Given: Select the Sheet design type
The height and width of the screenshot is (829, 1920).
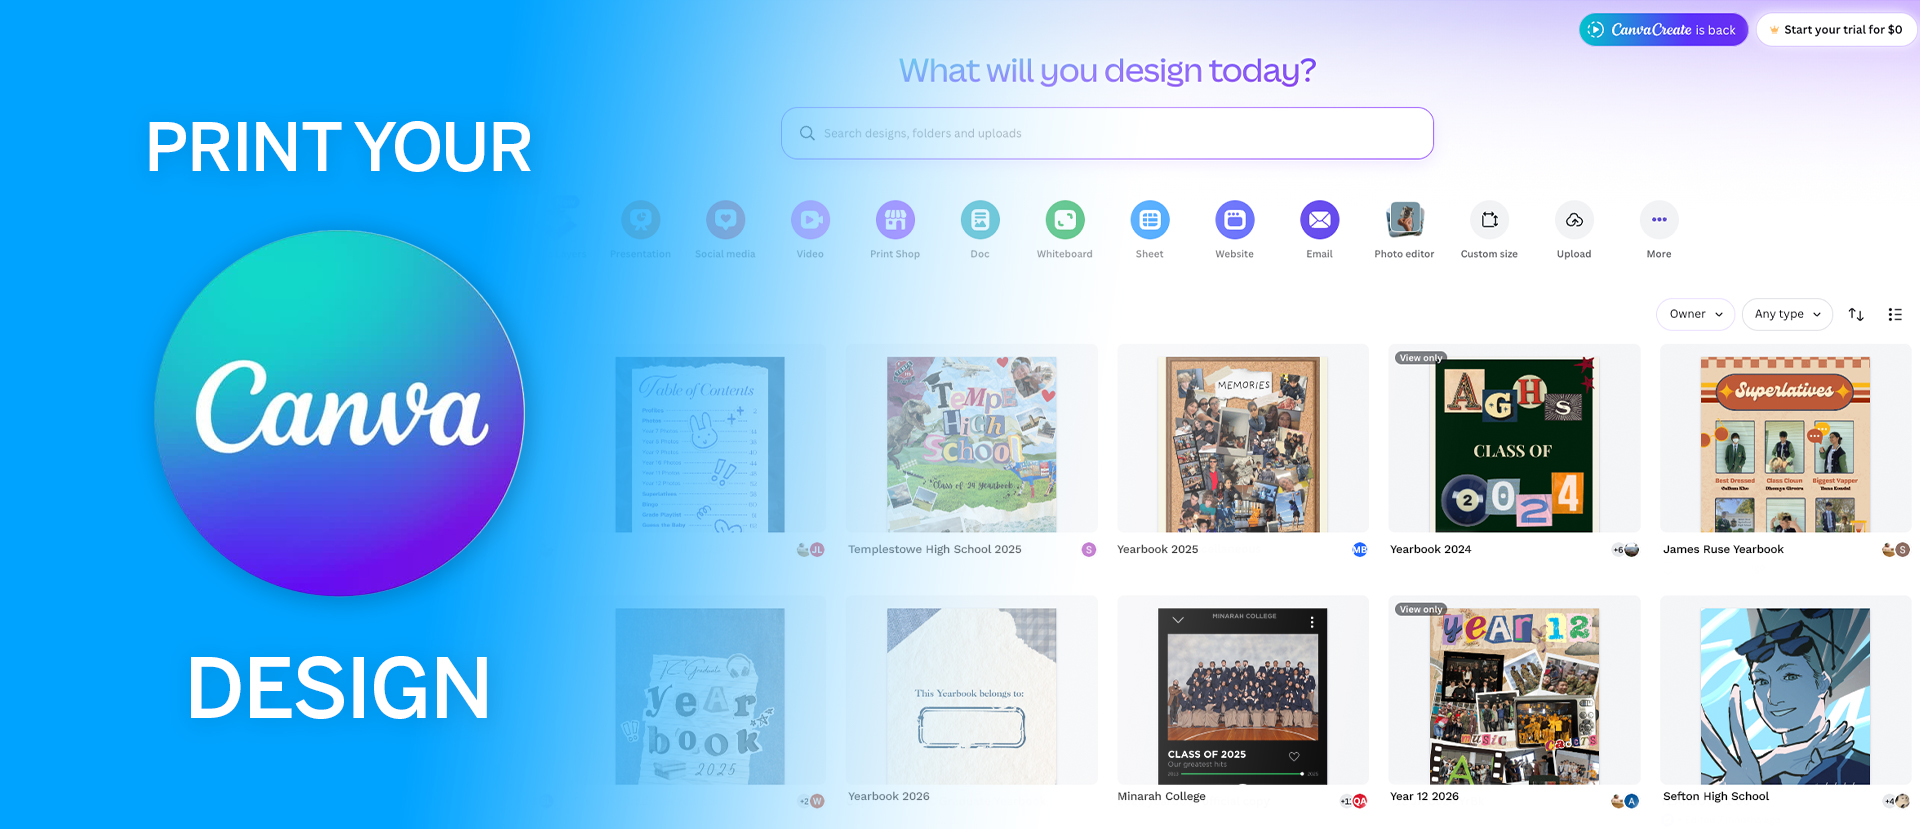Looking at the screenshot, I should pos(1150,220).
